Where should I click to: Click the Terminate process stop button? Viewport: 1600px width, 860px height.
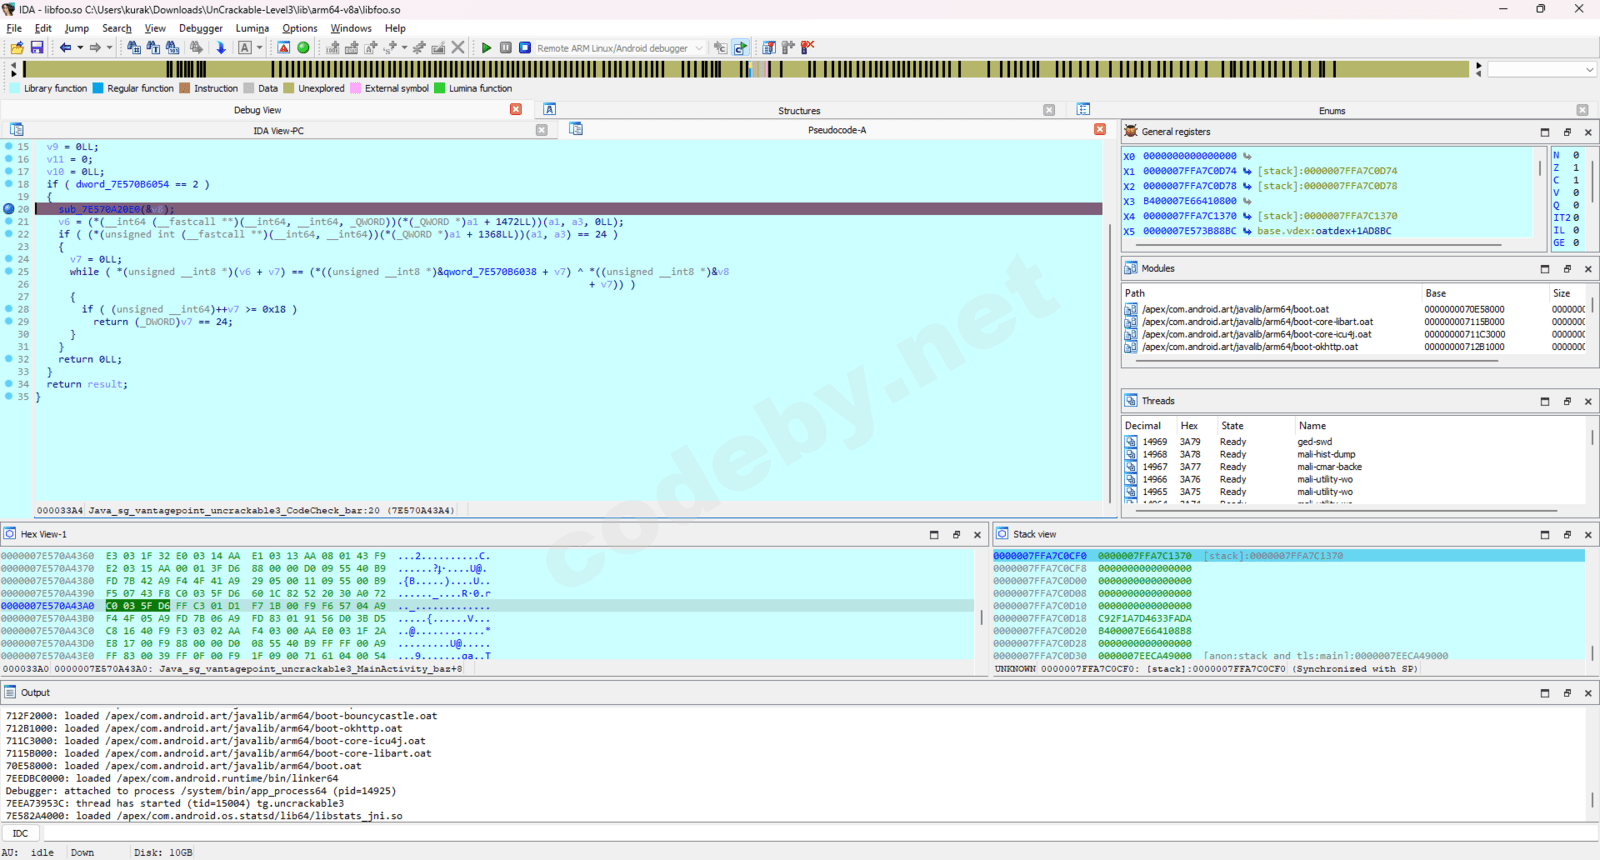click(525, 48)
